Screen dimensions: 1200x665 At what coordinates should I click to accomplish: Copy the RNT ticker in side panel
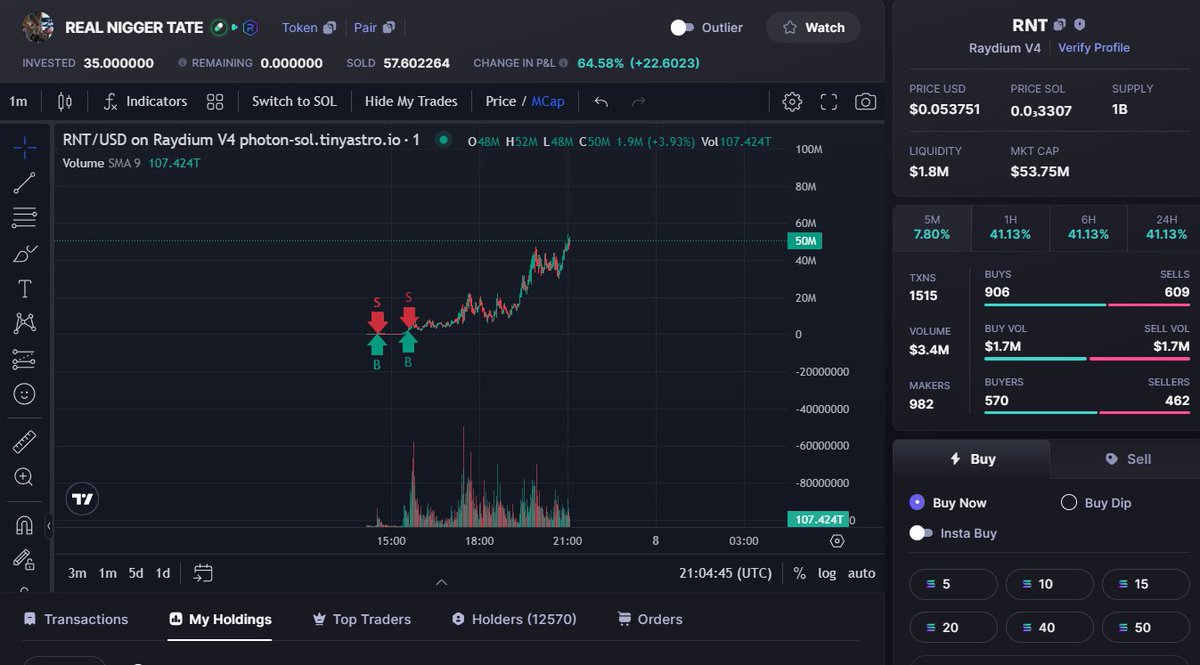click(x=1060, y=25)
